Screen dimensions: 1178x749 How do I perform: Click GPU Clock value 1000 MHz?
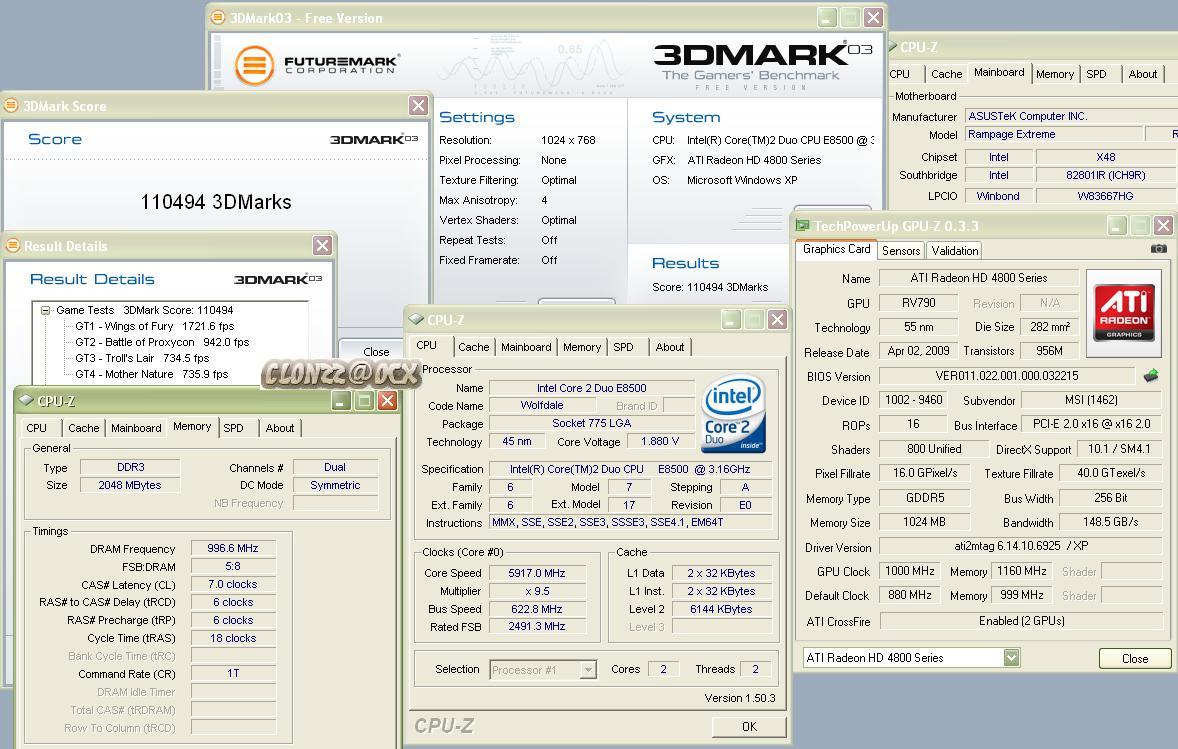pyautogui.click(x=910, y=571)
